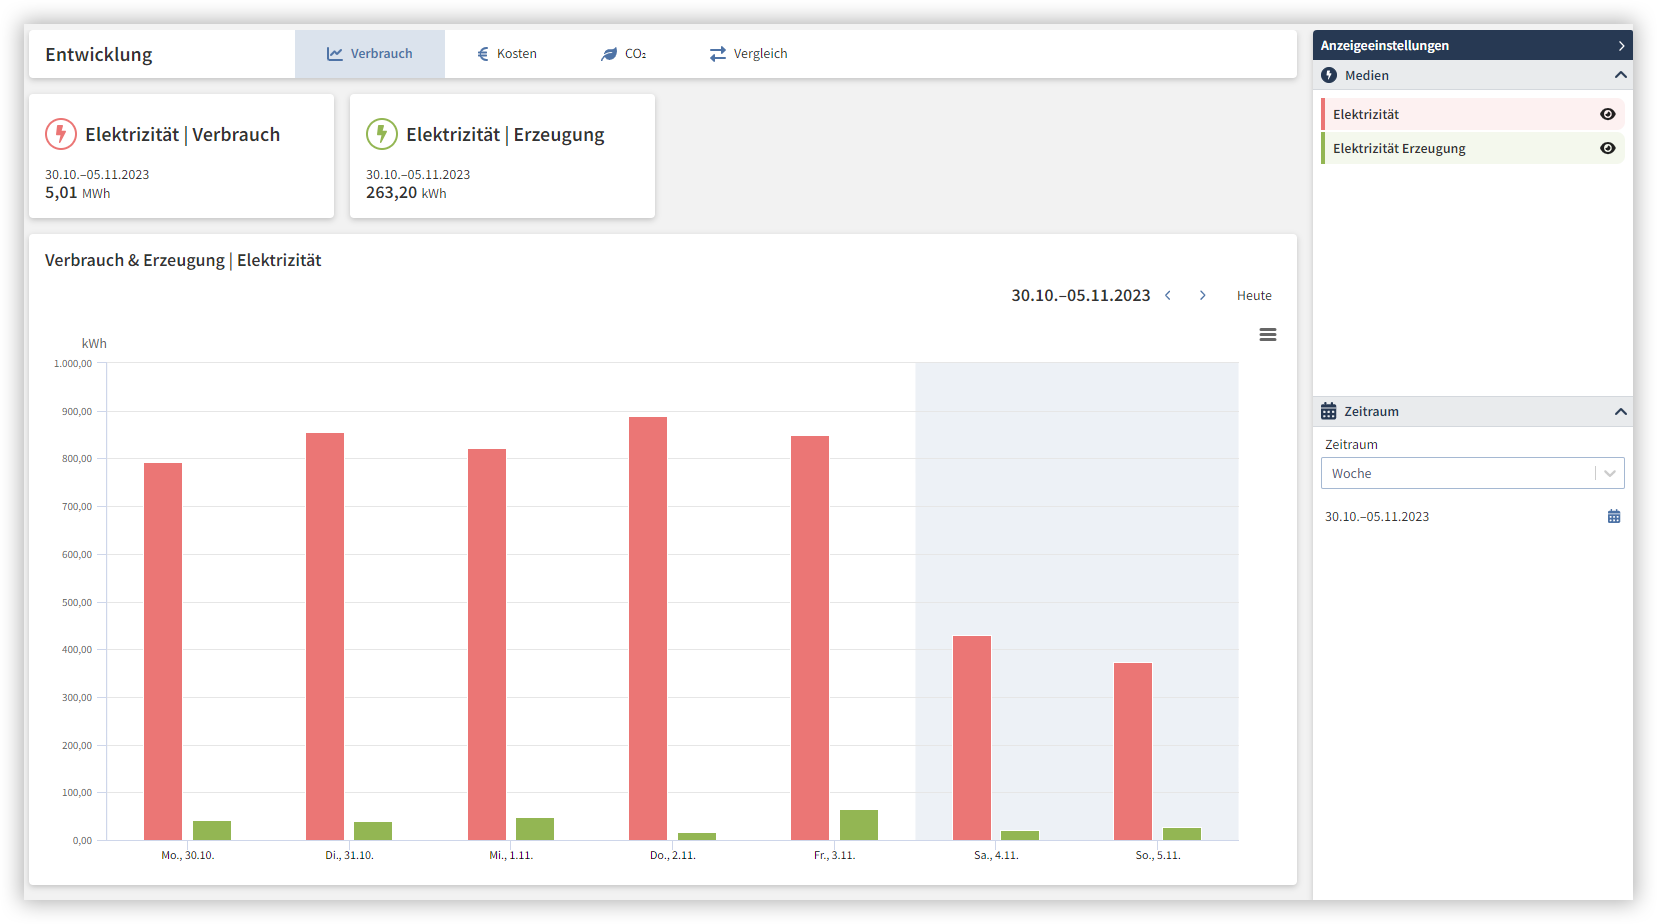Click the Heute button
Image resolution: width=1657 pixels, height=924 pixels.
pos(1253,296)
